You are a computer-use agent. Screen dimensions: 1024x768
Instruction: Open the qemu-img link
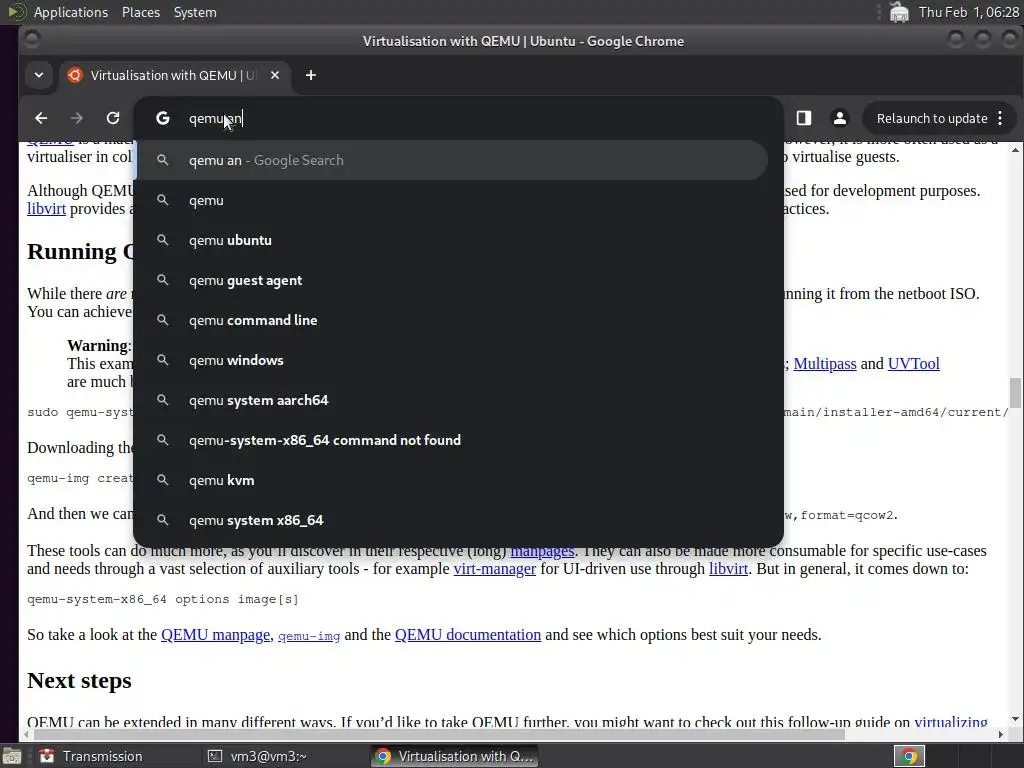[309, 636]
